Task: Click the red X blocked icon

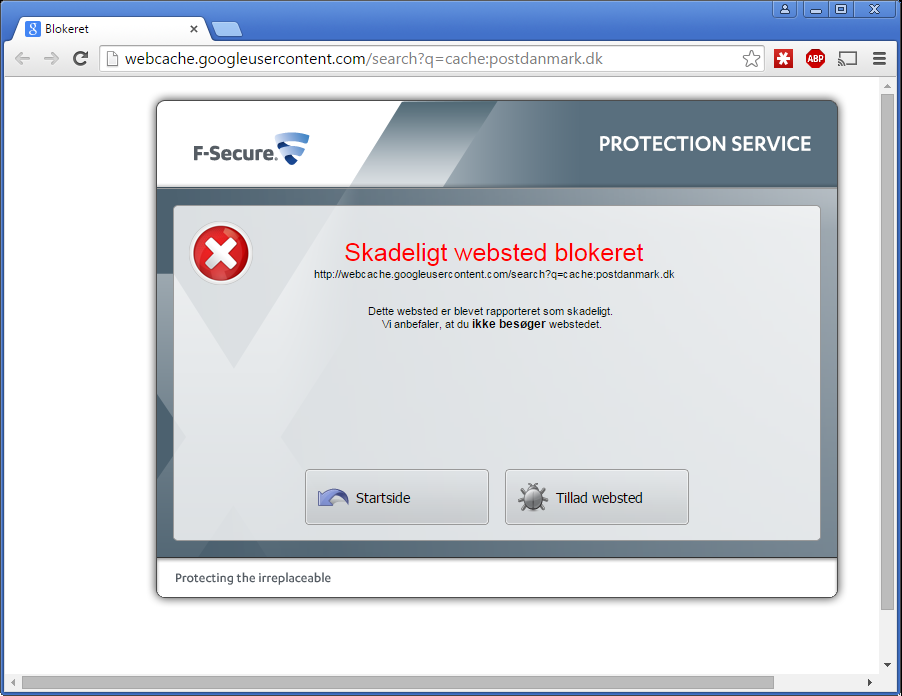Action: click(x=221, y=254)
